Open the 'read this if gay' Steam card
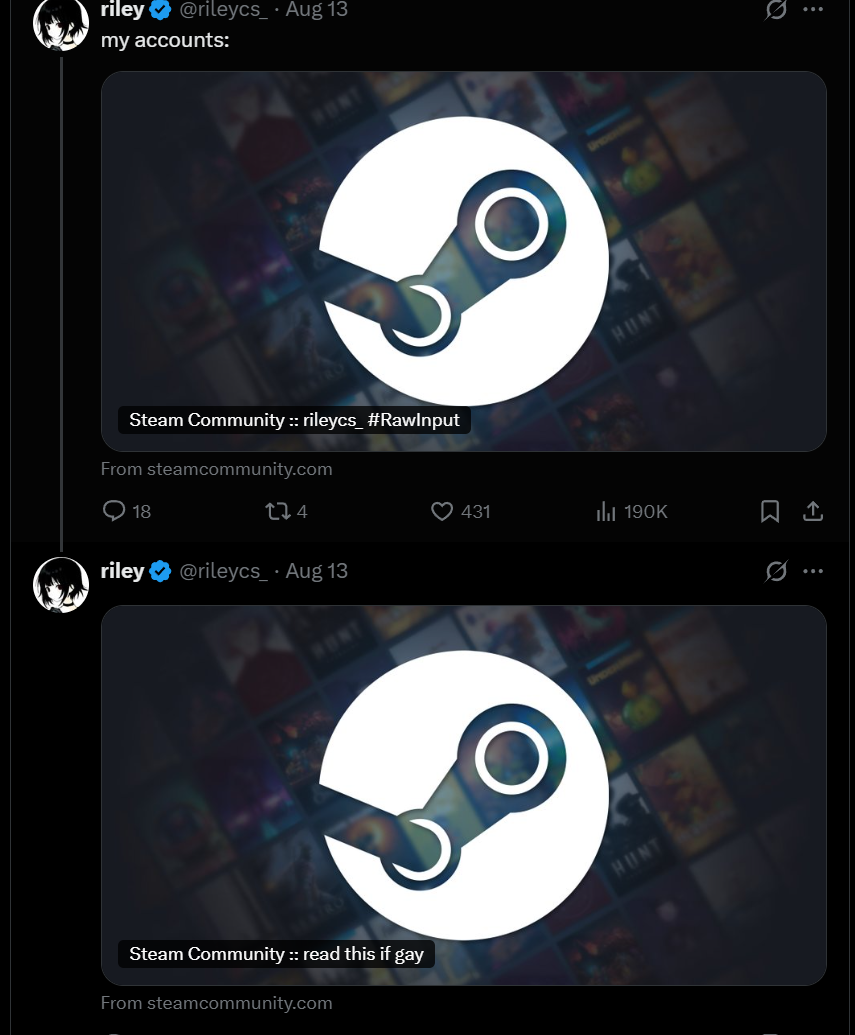The width and height of the screenshot is (855, 1035). [x=463, y=795]
